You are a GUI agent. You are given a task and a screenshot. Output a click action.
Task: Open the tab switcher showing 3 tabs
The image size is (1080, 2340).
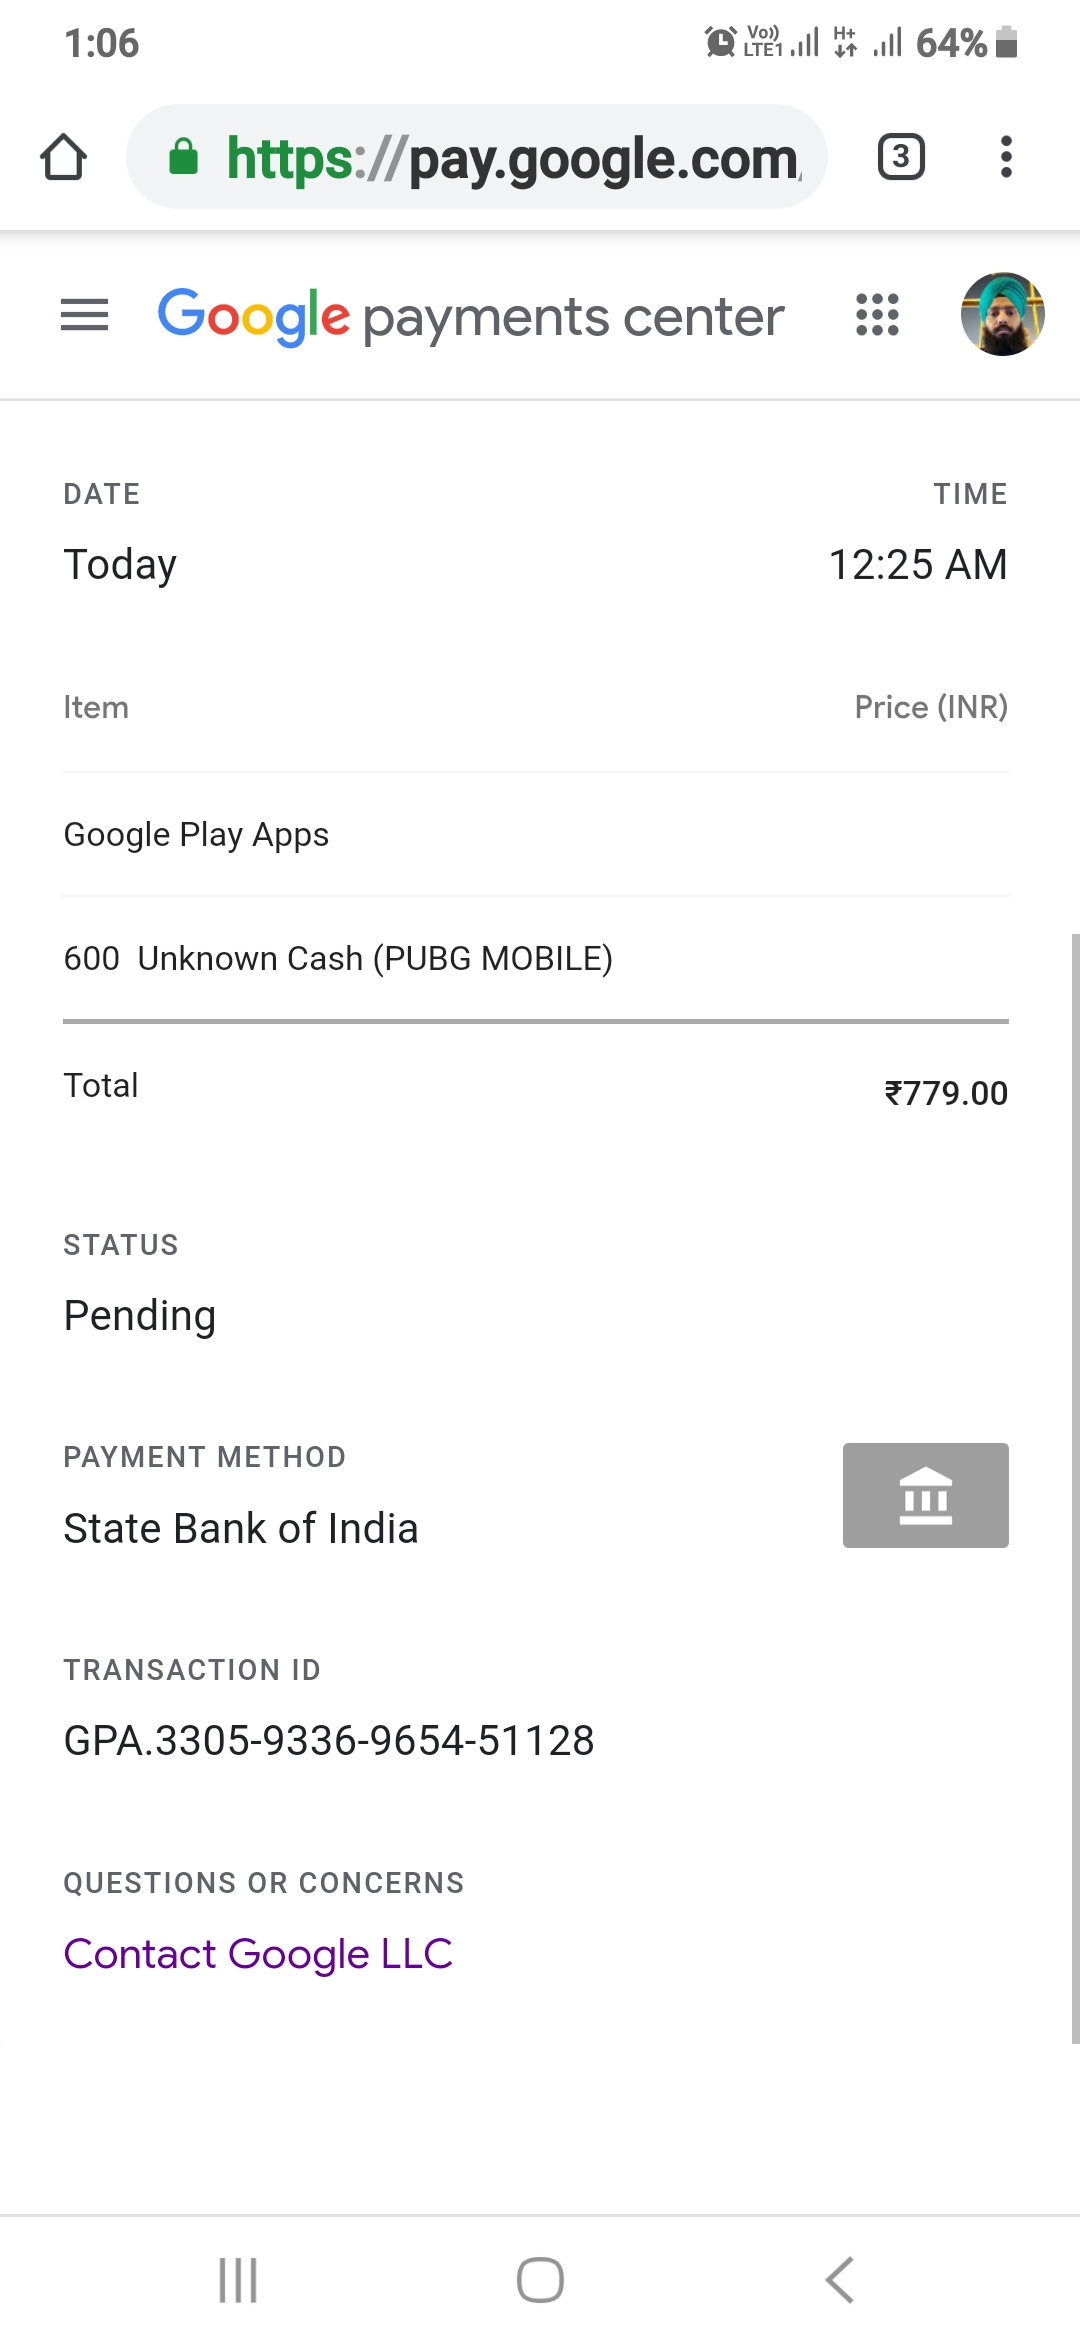click(x=900, y=157)
